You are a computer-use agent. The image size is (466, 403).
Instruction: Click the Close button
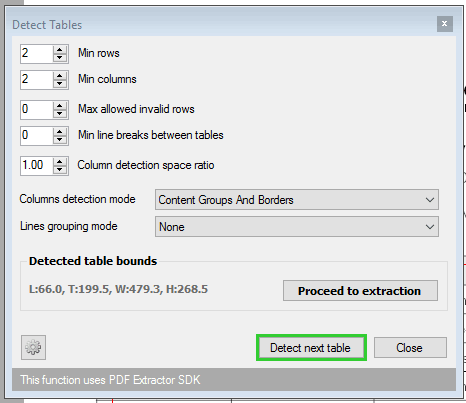(x=410, y=348)
